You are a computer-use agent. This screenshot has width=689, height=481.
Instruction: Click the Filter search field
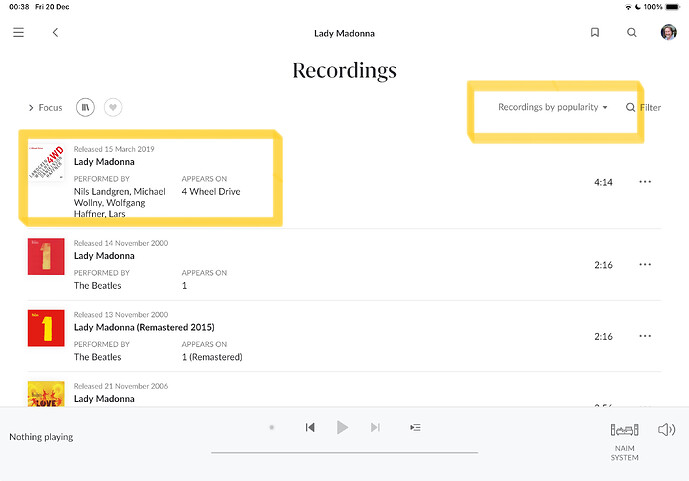tap(643, 108)
